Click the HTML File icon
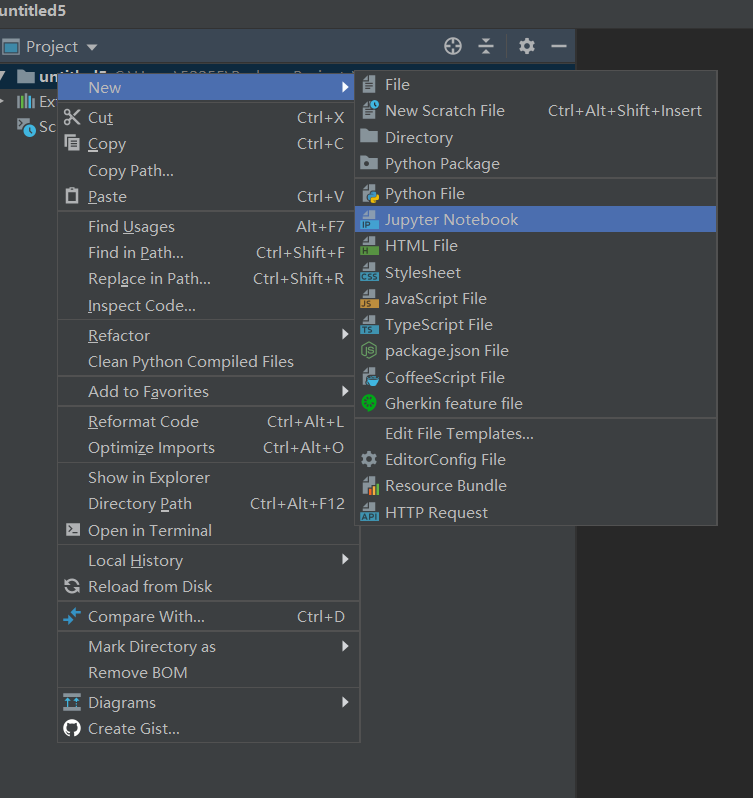 click(369, 246)
